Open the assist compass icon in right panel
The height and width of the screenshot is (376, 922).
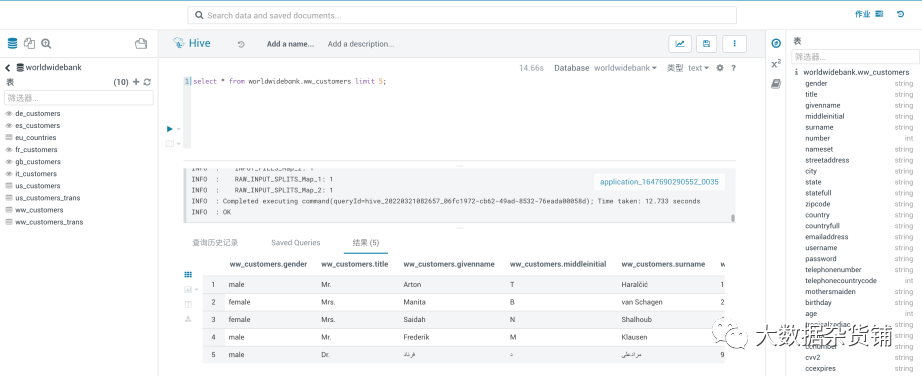click(x=776, y=43)
